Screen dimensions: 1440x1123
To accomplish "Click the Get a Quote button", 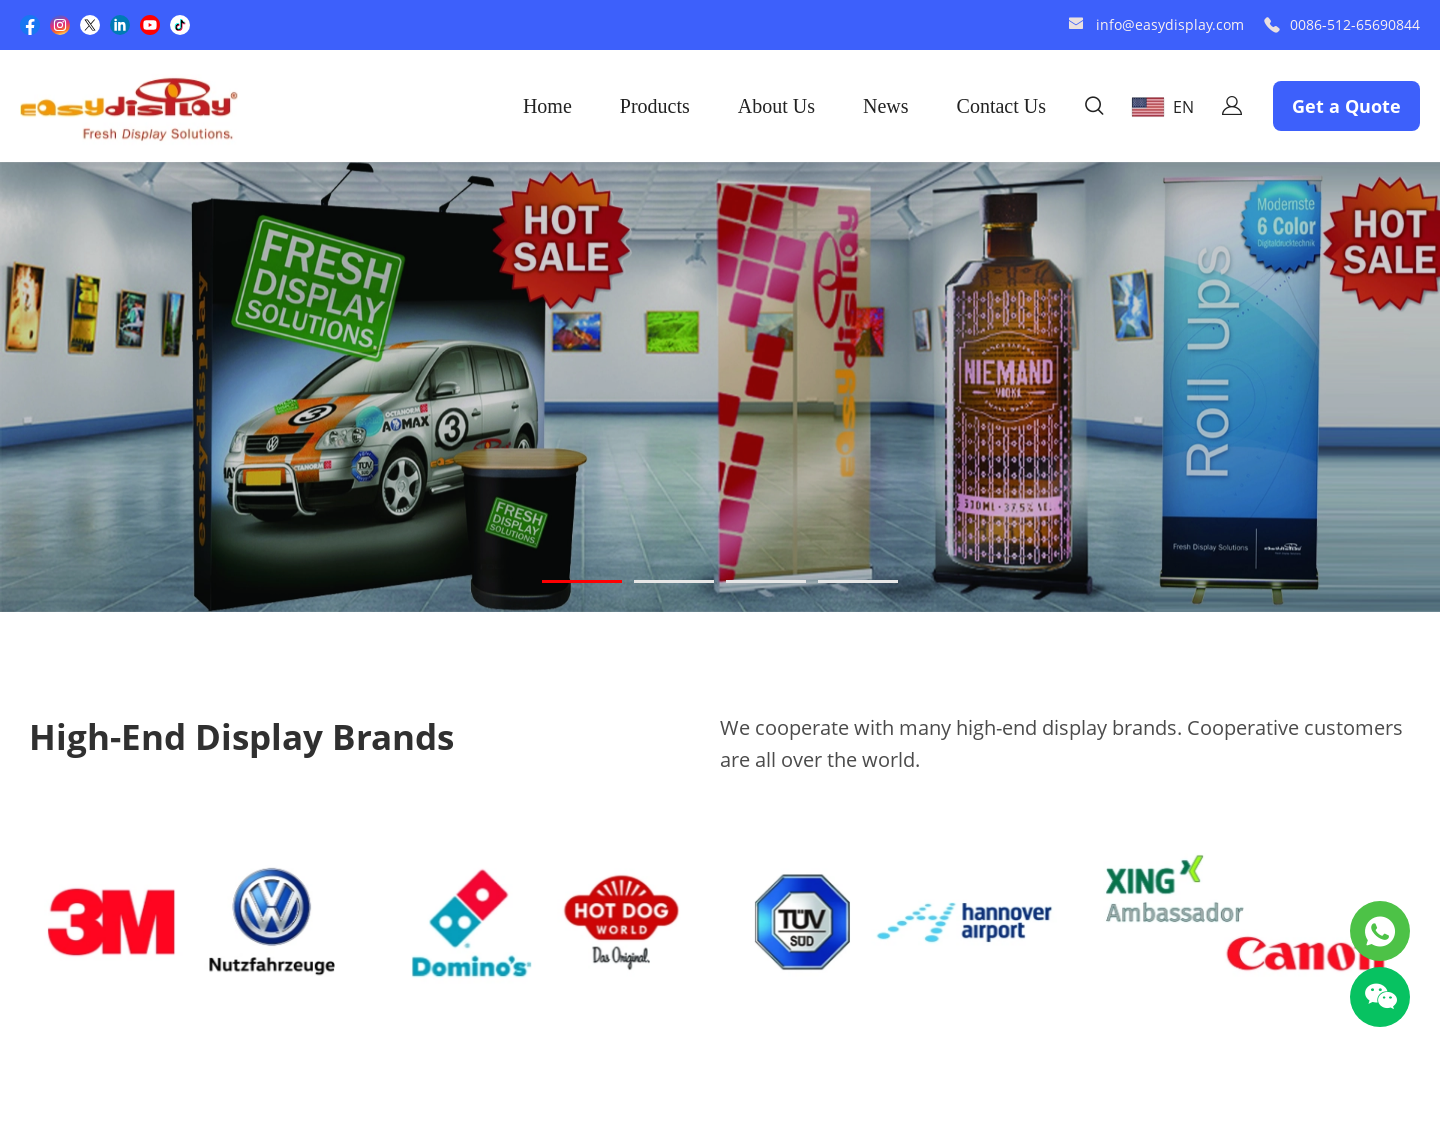I will tap(1346, 106).
